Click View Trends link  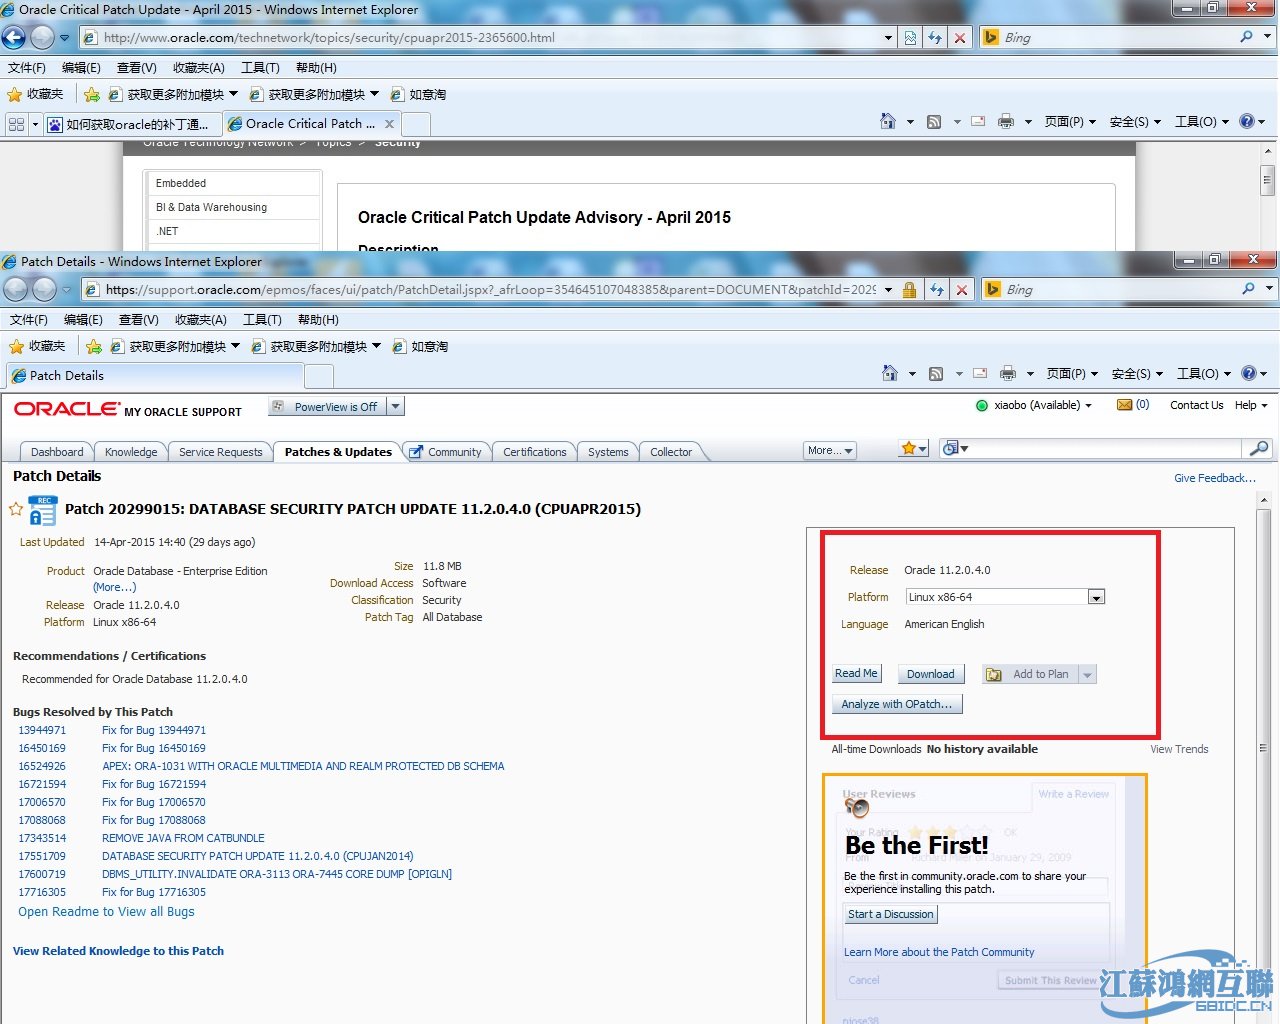[x=1179, y=749]
